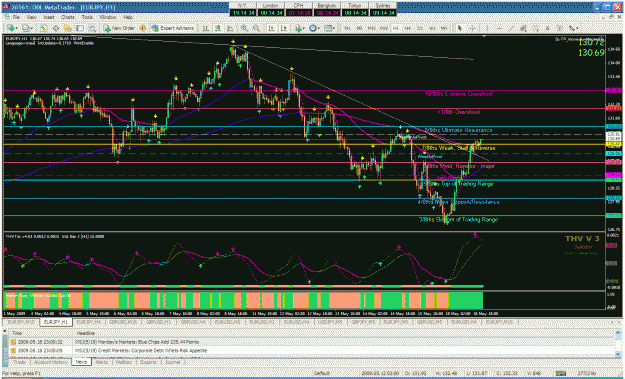
Task: Open the Account History terminal tab
Action: (x=50, y=362)
